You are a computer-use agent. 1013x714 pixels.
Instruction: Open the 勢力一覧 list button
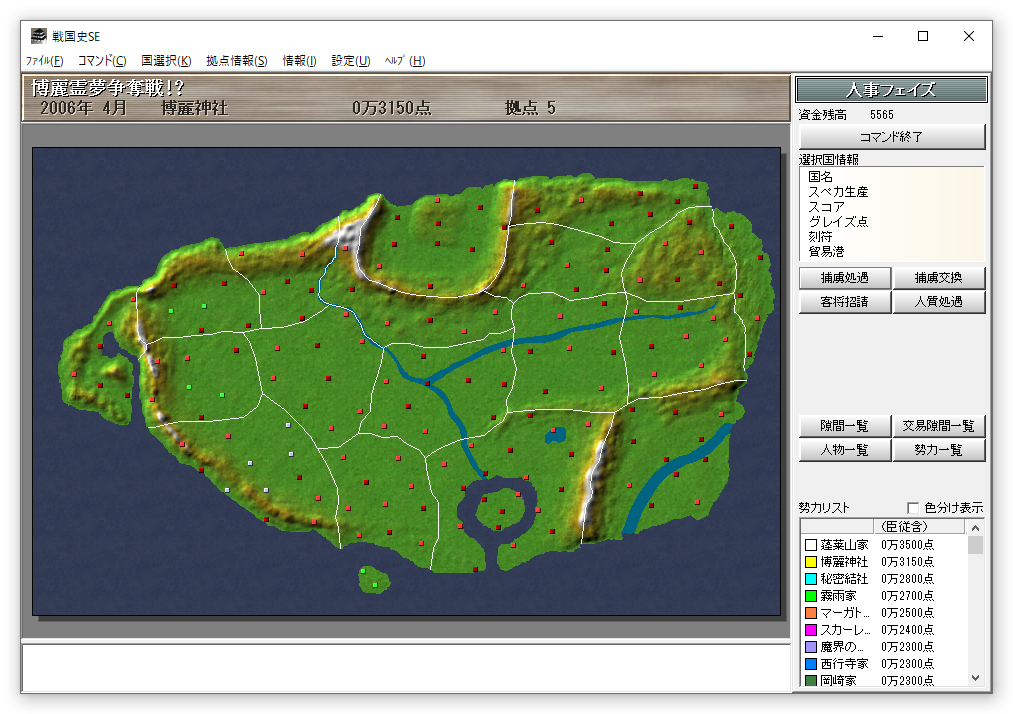click(x=939, y=451)
